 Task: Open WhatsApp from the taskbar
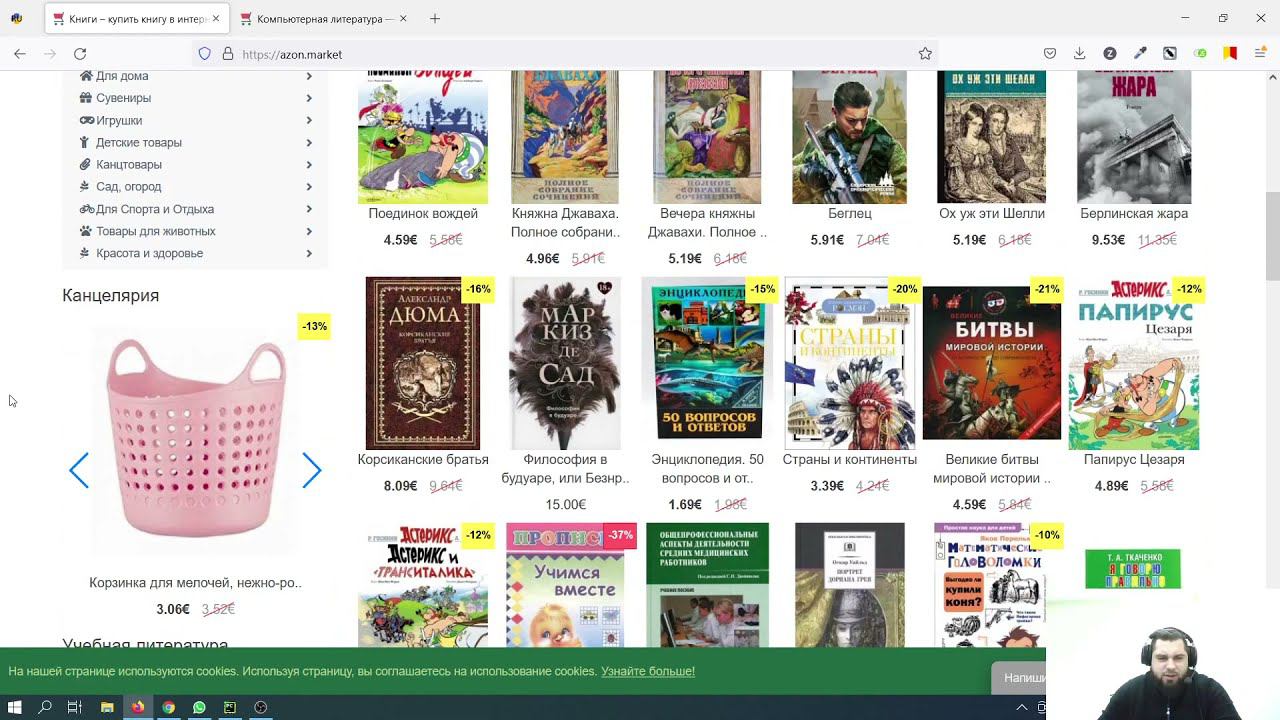click(199, 707)
